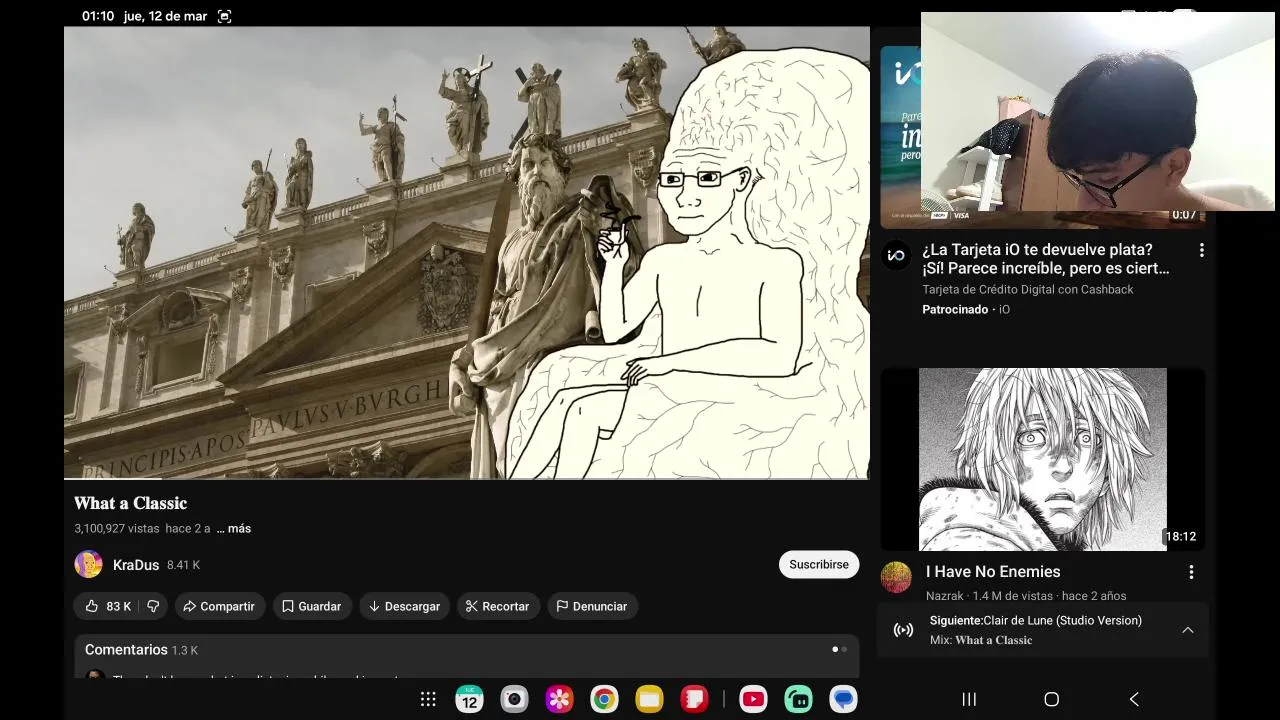Open KraDus channel avatar
The height and width of the screenshot is (720, 1280).
pos(88,564)
